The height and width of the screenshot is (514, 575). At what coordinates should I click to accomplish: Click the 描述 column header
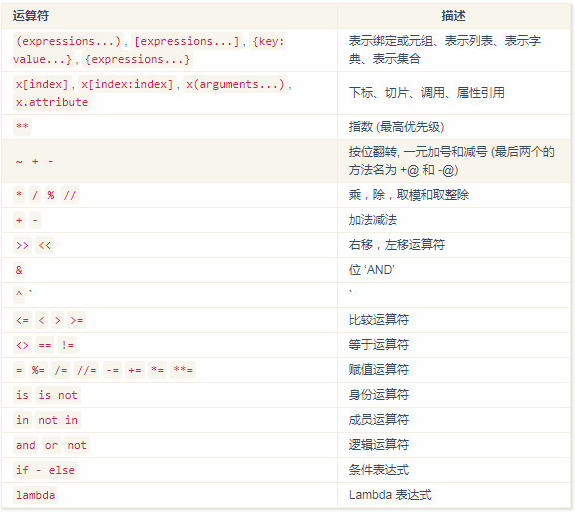[x=453, y=16]
